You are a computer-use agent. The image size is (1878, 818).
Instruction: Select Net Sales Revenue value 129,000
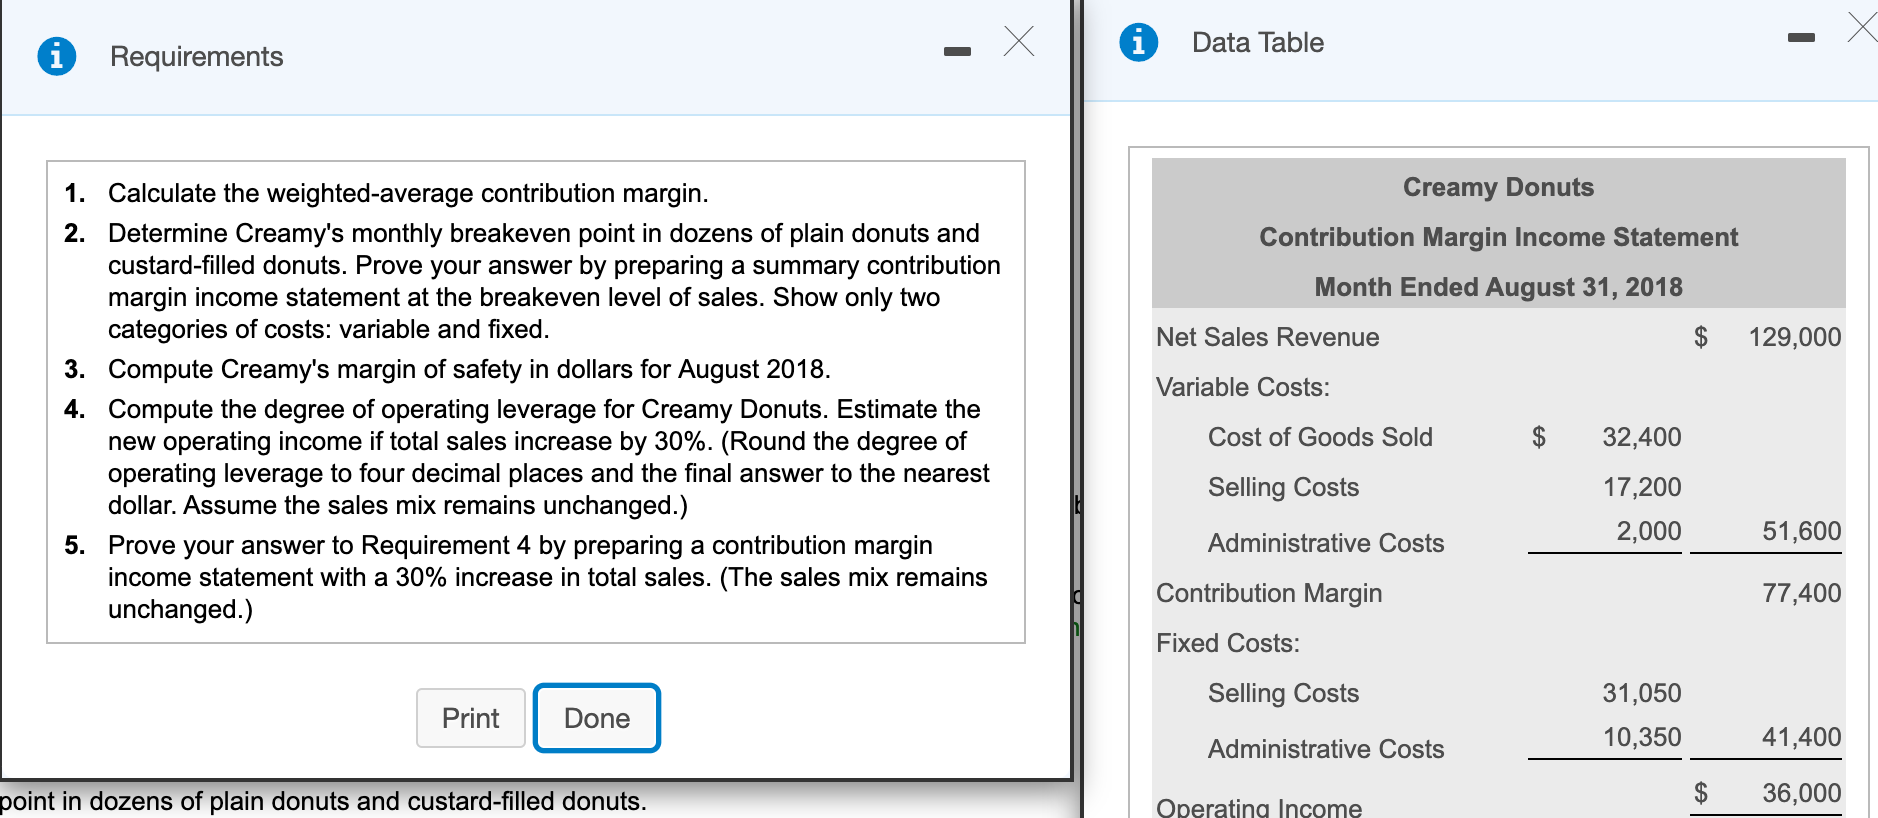coord(1794,337)
